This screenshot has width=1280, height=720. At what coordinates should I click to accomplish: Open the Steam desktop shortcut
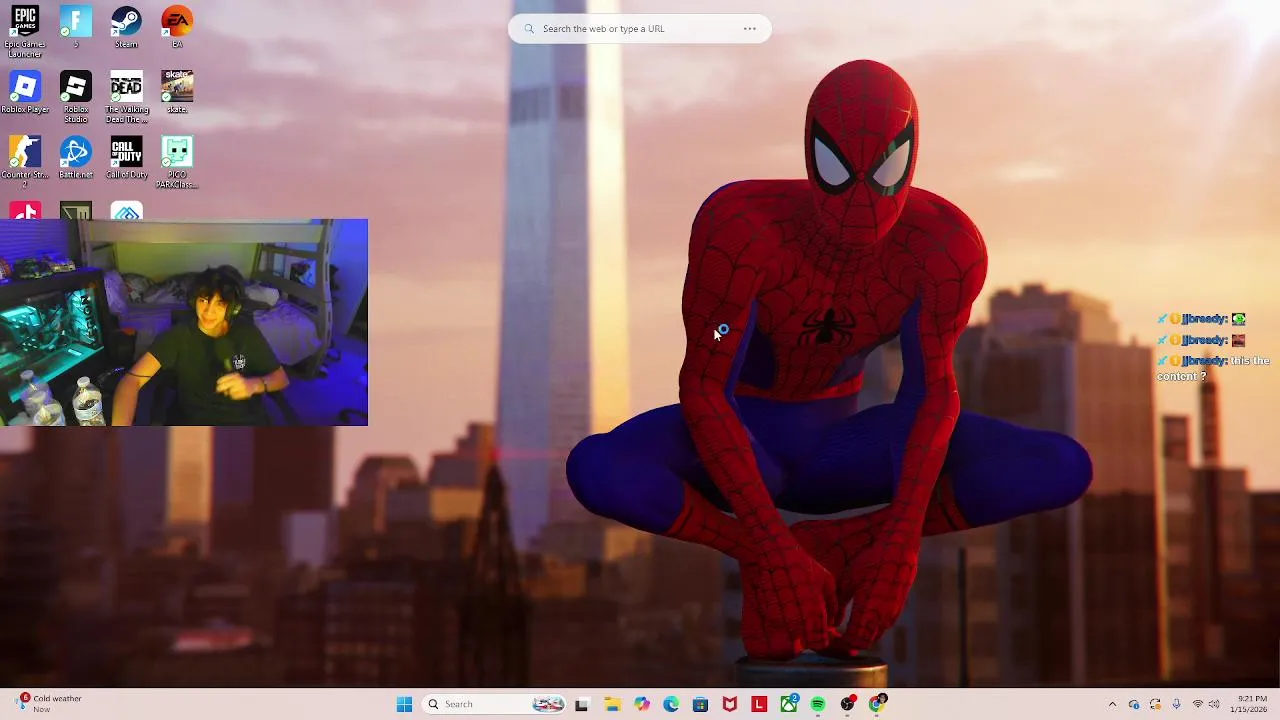(x=126, y=27)
